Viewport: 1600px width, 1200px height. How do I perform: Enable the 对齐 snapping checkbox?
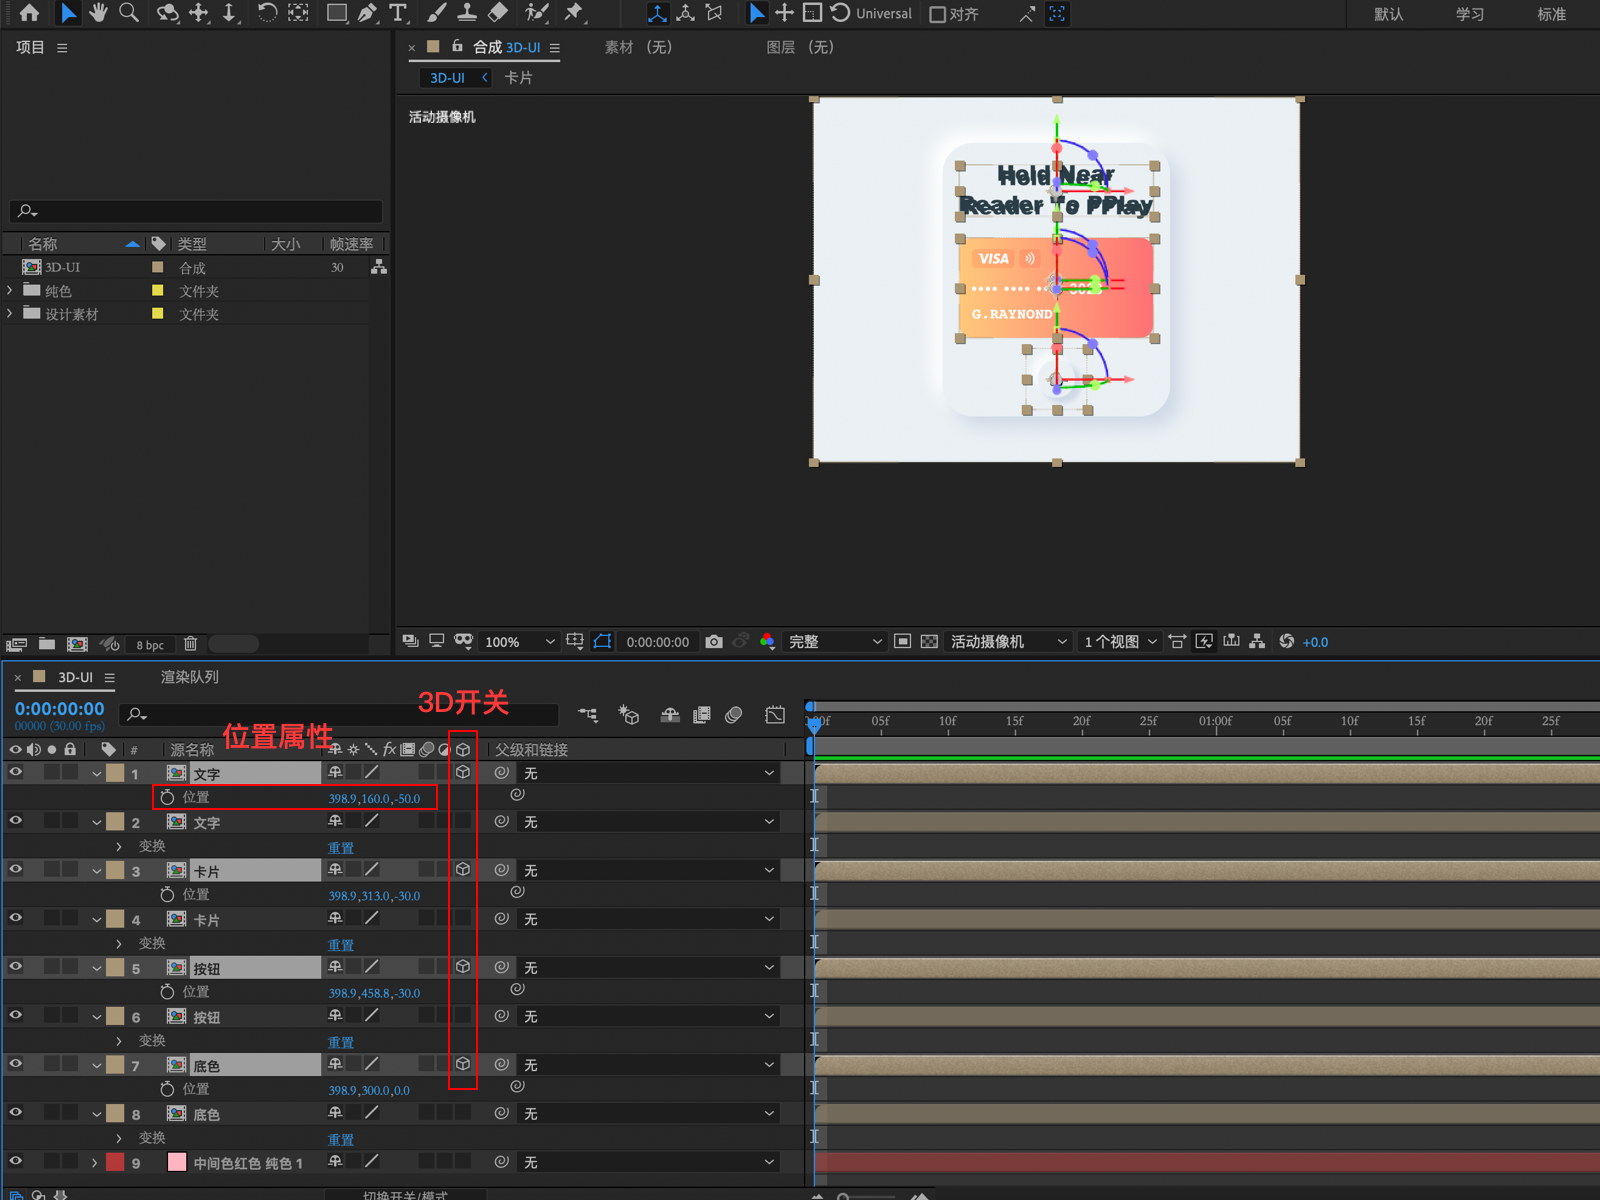pos(938,14)
